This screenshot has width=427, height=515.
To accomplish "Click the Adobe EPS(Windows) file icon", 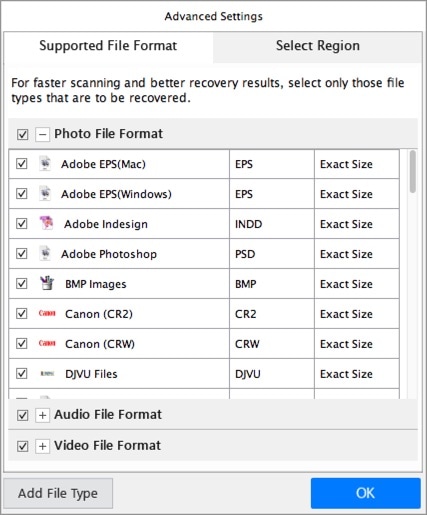I will (45, 194).
